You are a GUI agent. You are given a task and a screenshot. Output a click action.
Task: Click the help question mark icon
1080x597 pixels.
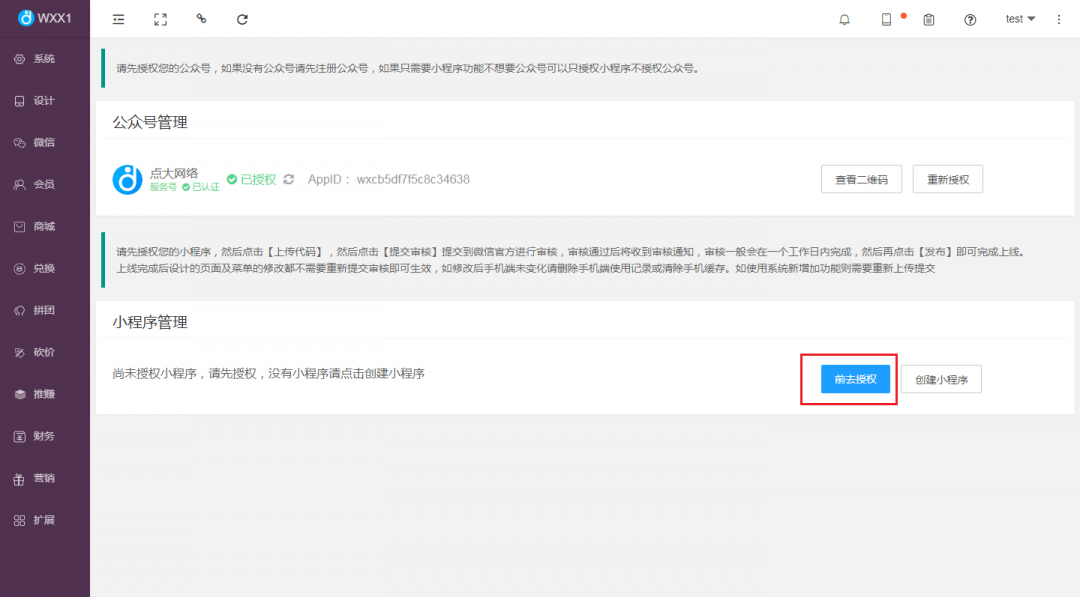pyautogui.click(x=969, y=18)
